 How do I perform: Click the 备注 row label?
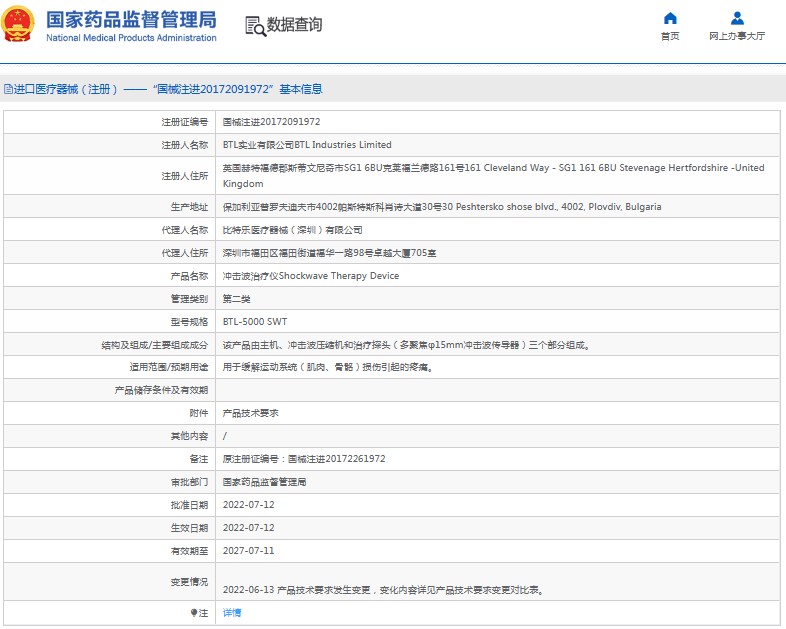click(199, 459)
